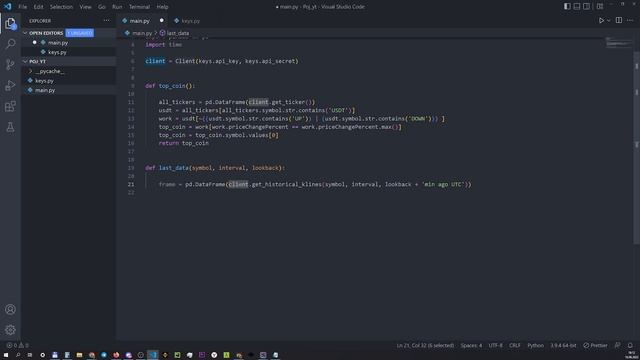The height and width of the screenshot is (360, 640).
Task: Click the editor vertical scrollbar
Action: point(636,147)
